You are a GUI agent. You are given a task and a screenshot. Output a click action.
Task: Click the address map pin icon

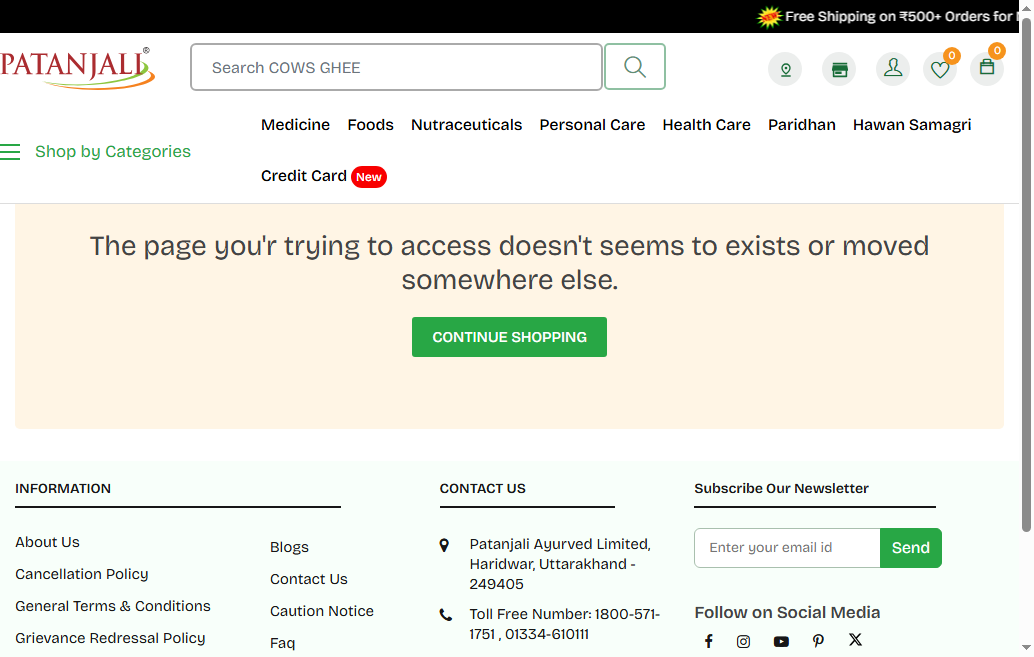tap(444, 546)
